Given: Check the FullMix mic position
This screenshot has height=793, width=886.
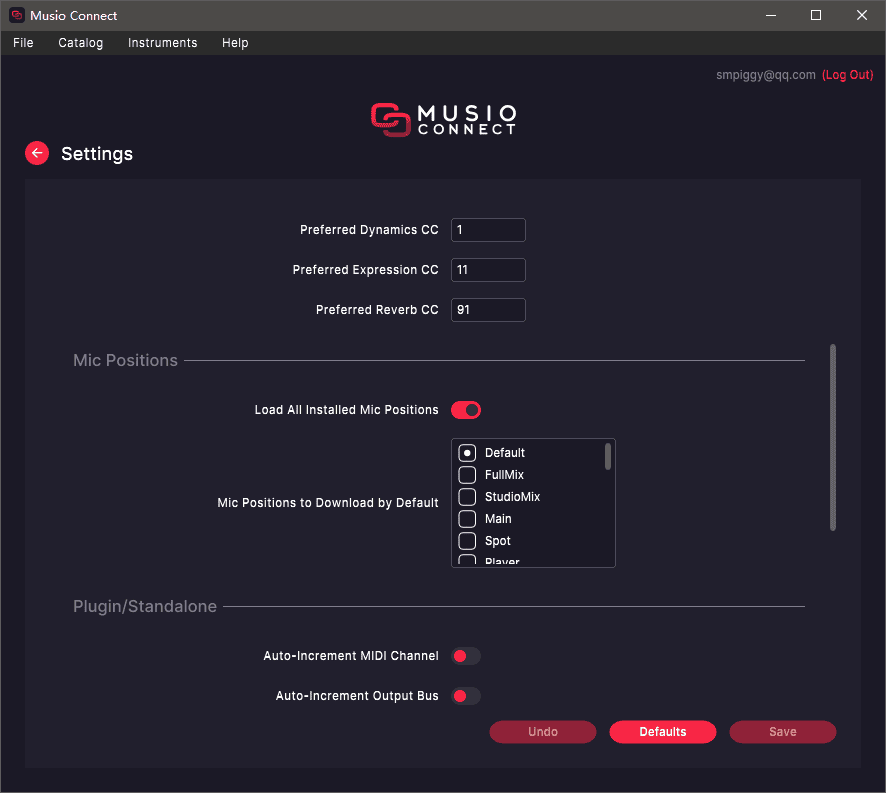Looking at the screenshot, I should coord(467,475).
